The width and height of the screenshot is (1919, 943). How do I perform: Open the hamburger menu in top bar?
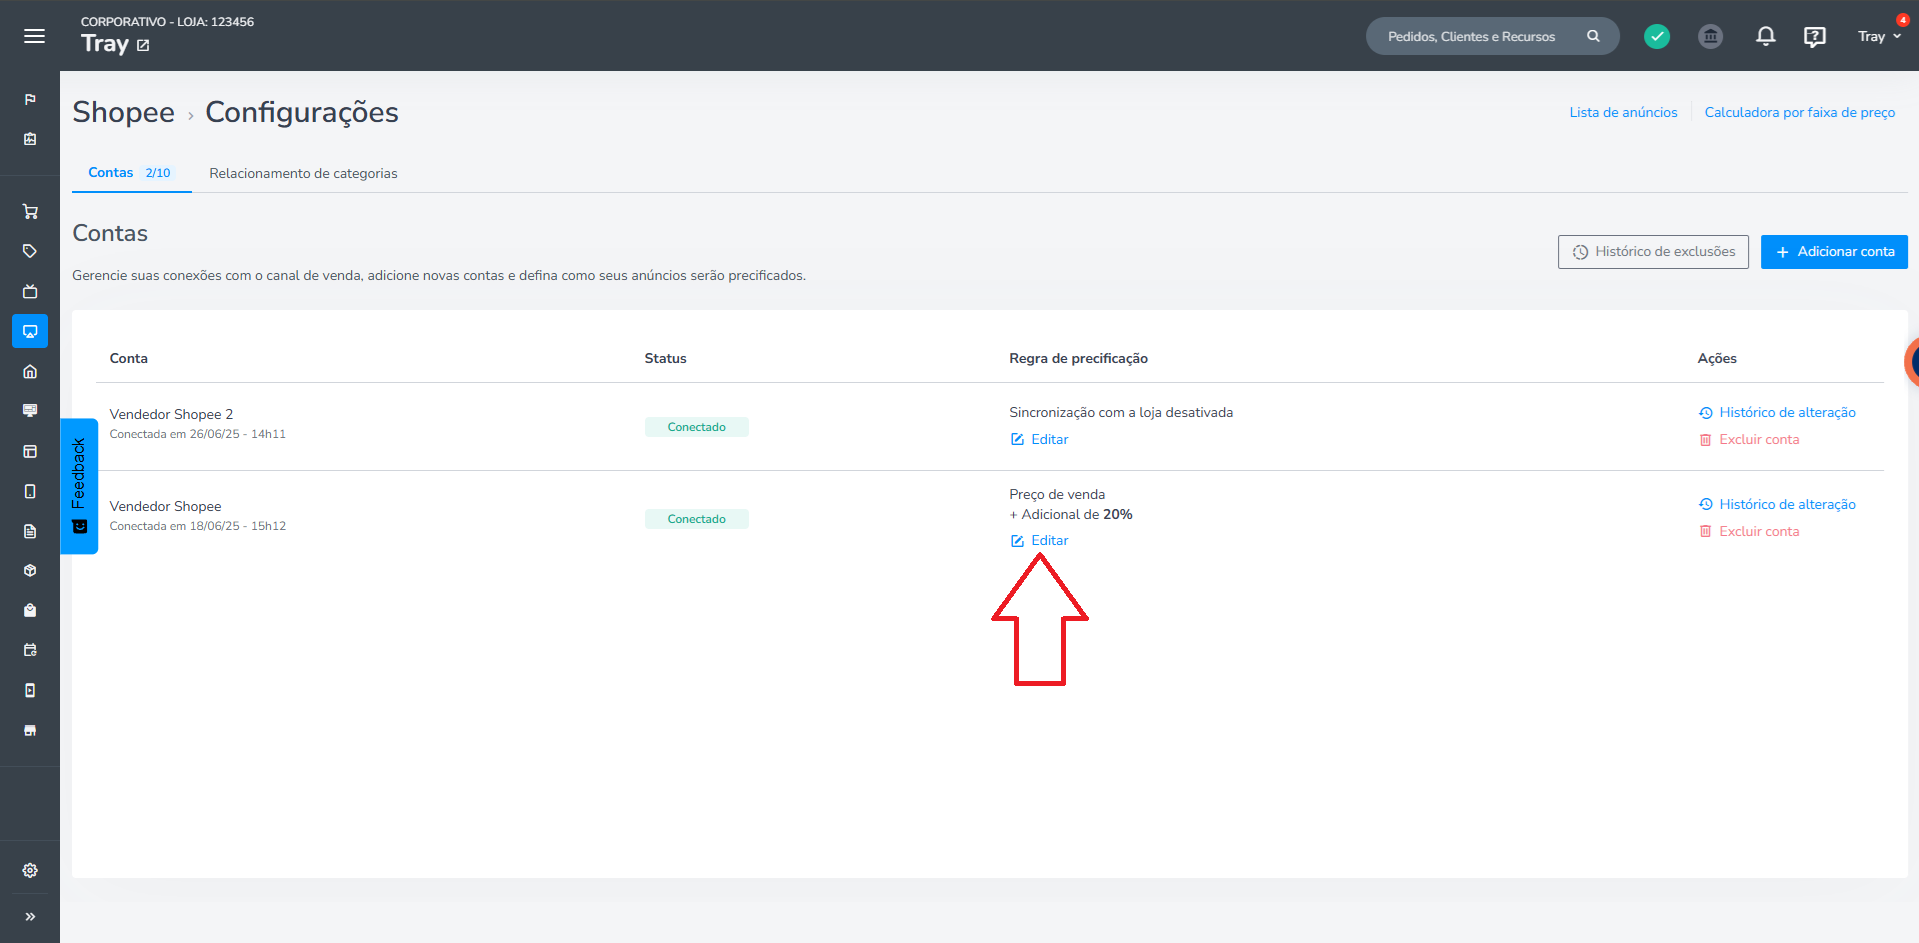[34, 36]
